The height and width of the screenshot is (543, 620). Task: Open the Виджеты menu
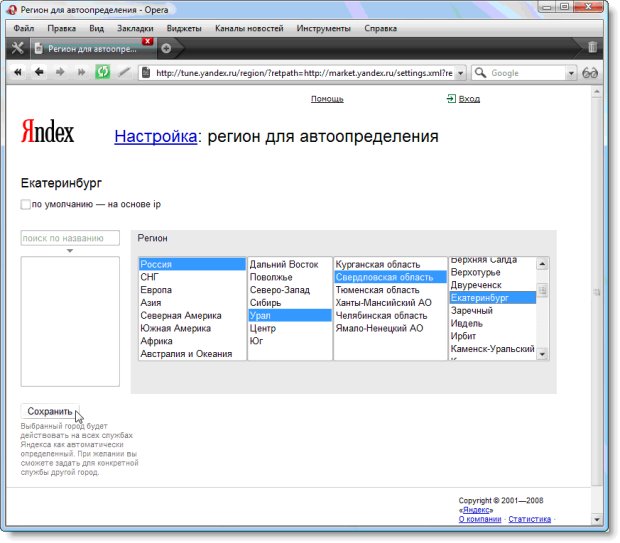coord(184,28)
